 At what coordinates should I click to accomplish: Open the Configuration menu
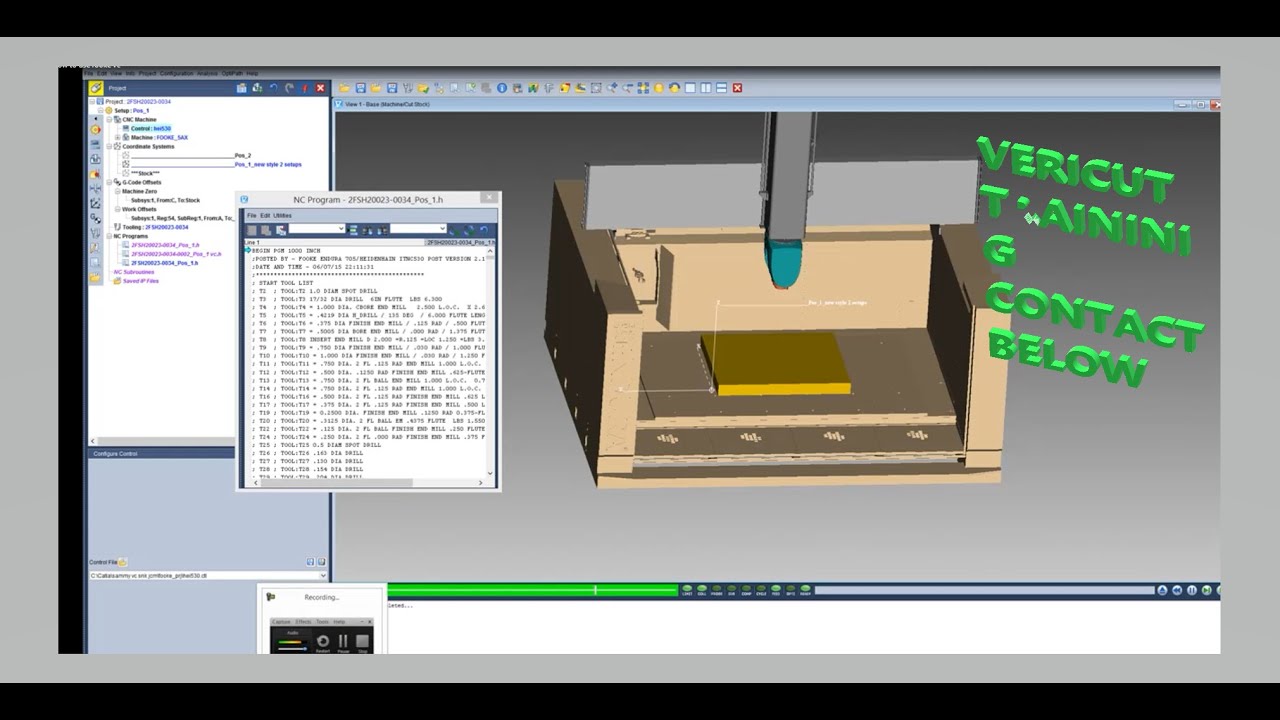(x=176, y=73)
